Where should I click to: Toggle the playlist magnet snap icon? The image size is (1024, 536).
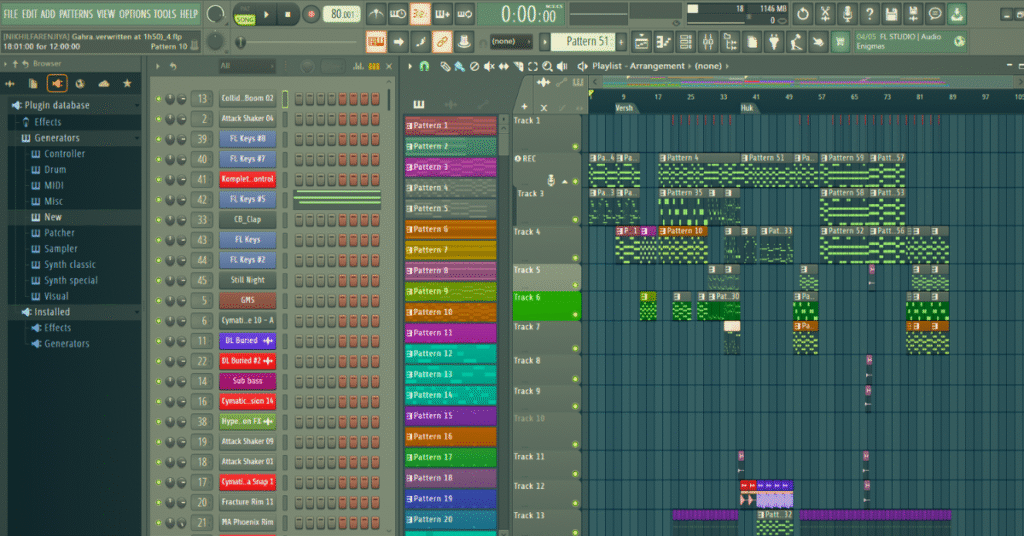pyautogui.click(x=424, y=66)
